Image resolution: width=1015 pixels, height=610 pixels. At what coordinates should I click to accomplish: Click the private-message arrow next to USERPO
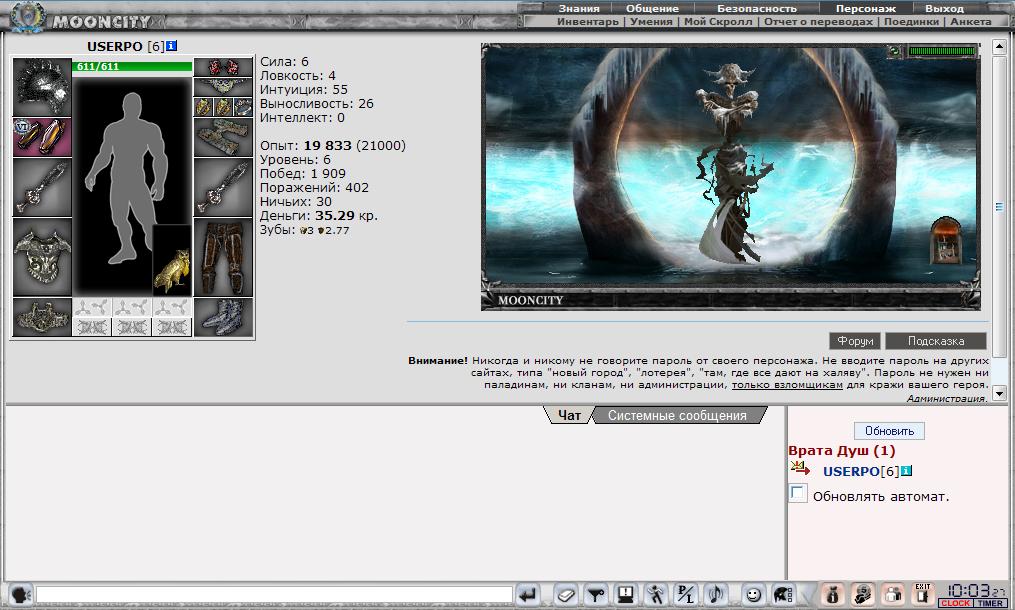[800, 468]
